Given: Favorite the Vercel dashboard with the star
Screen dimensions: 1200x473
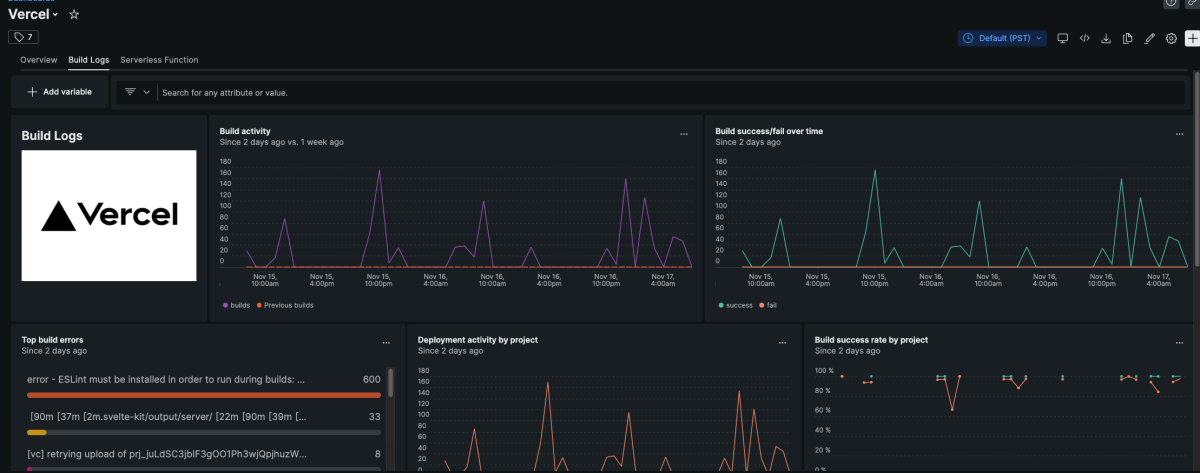Looking at the screenshot, I should point(74,15).
